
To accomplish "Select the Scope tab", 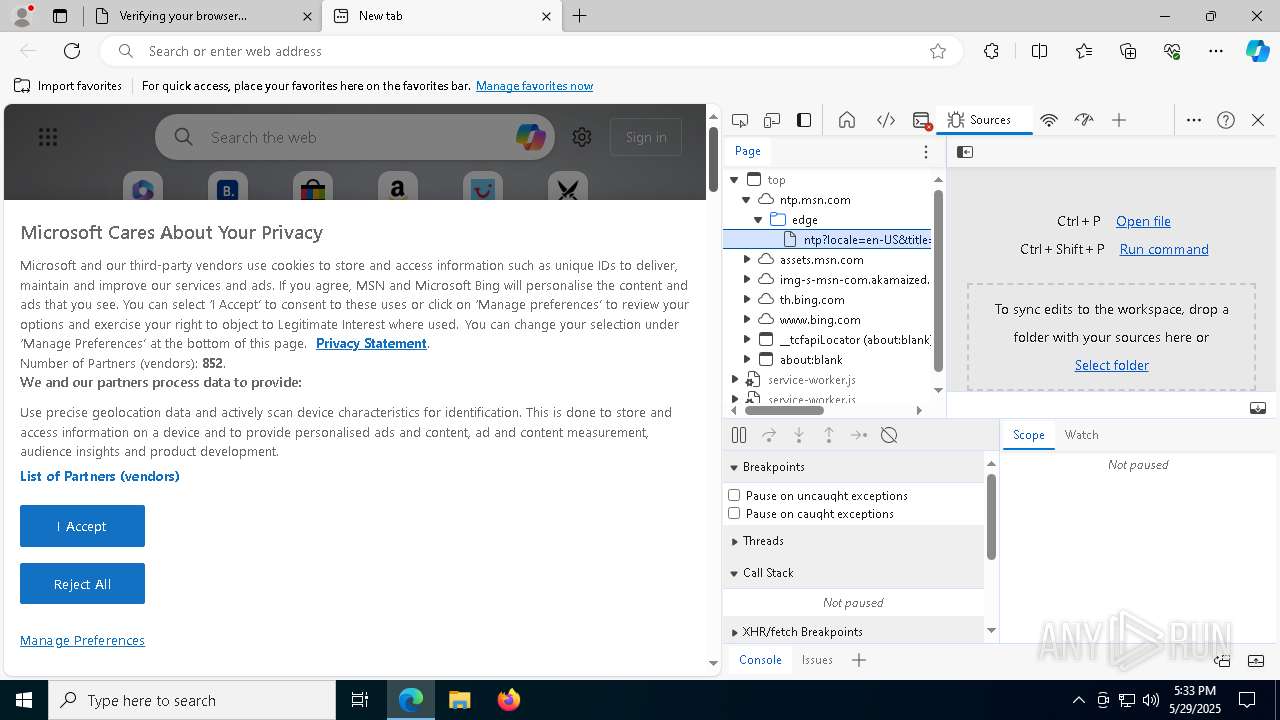I will pyautogui.click(x=1028, y=435).
